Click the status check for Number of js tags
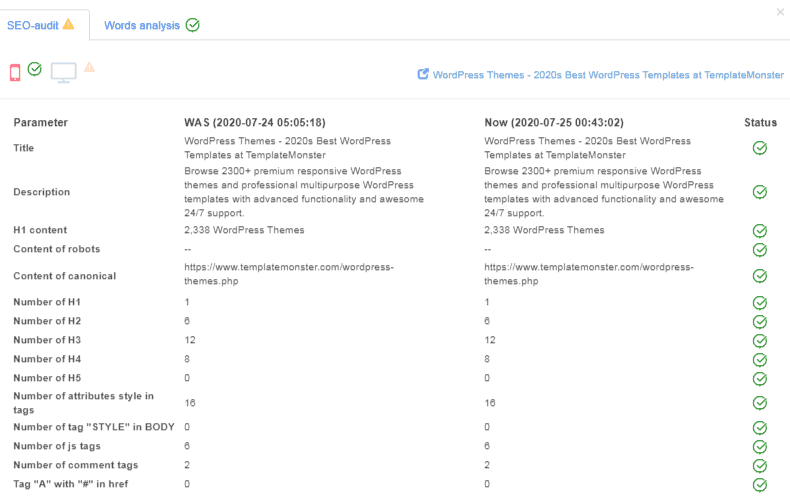Viewport: 790px width, 501px height. [x=760, y=447]
